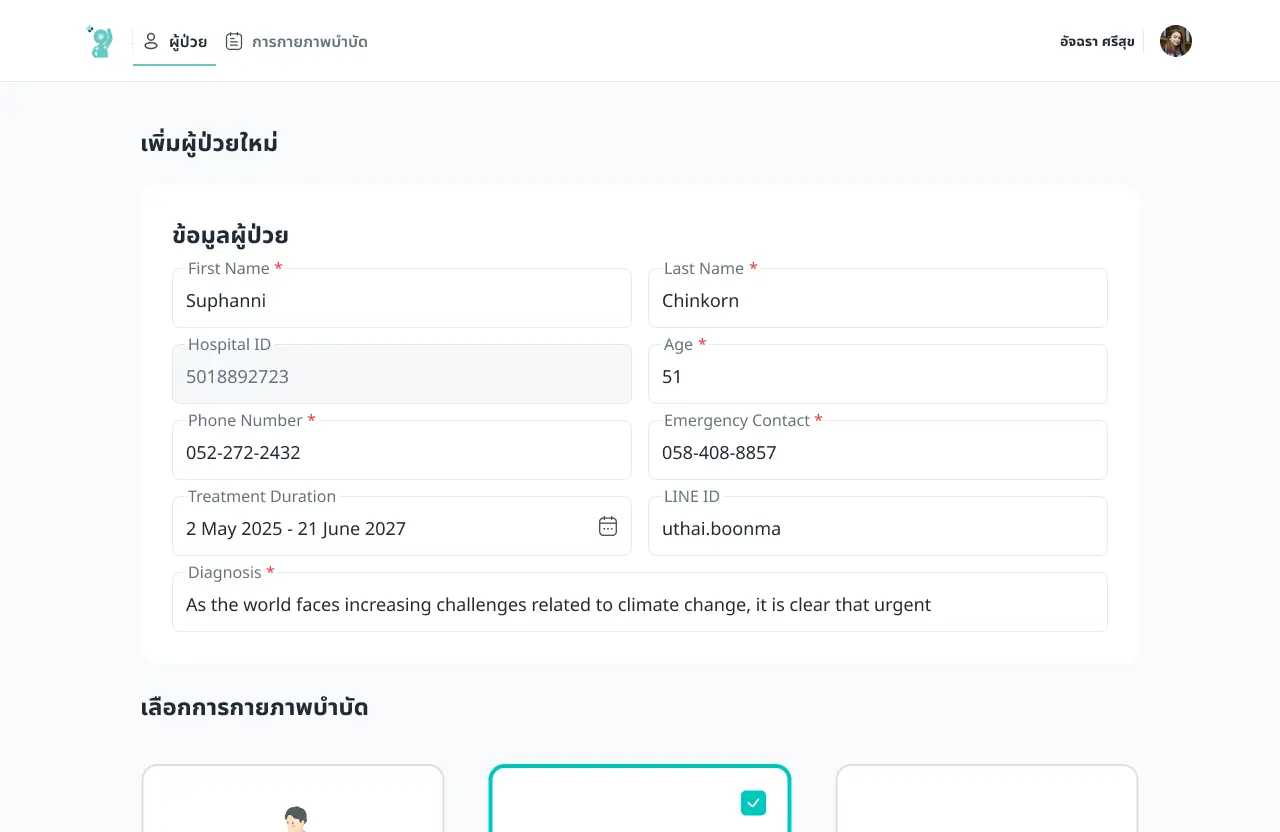Select the first physiotherapy card with figure
The width and height of the screenshot is (1280, 832).
(x=293, y=798)
